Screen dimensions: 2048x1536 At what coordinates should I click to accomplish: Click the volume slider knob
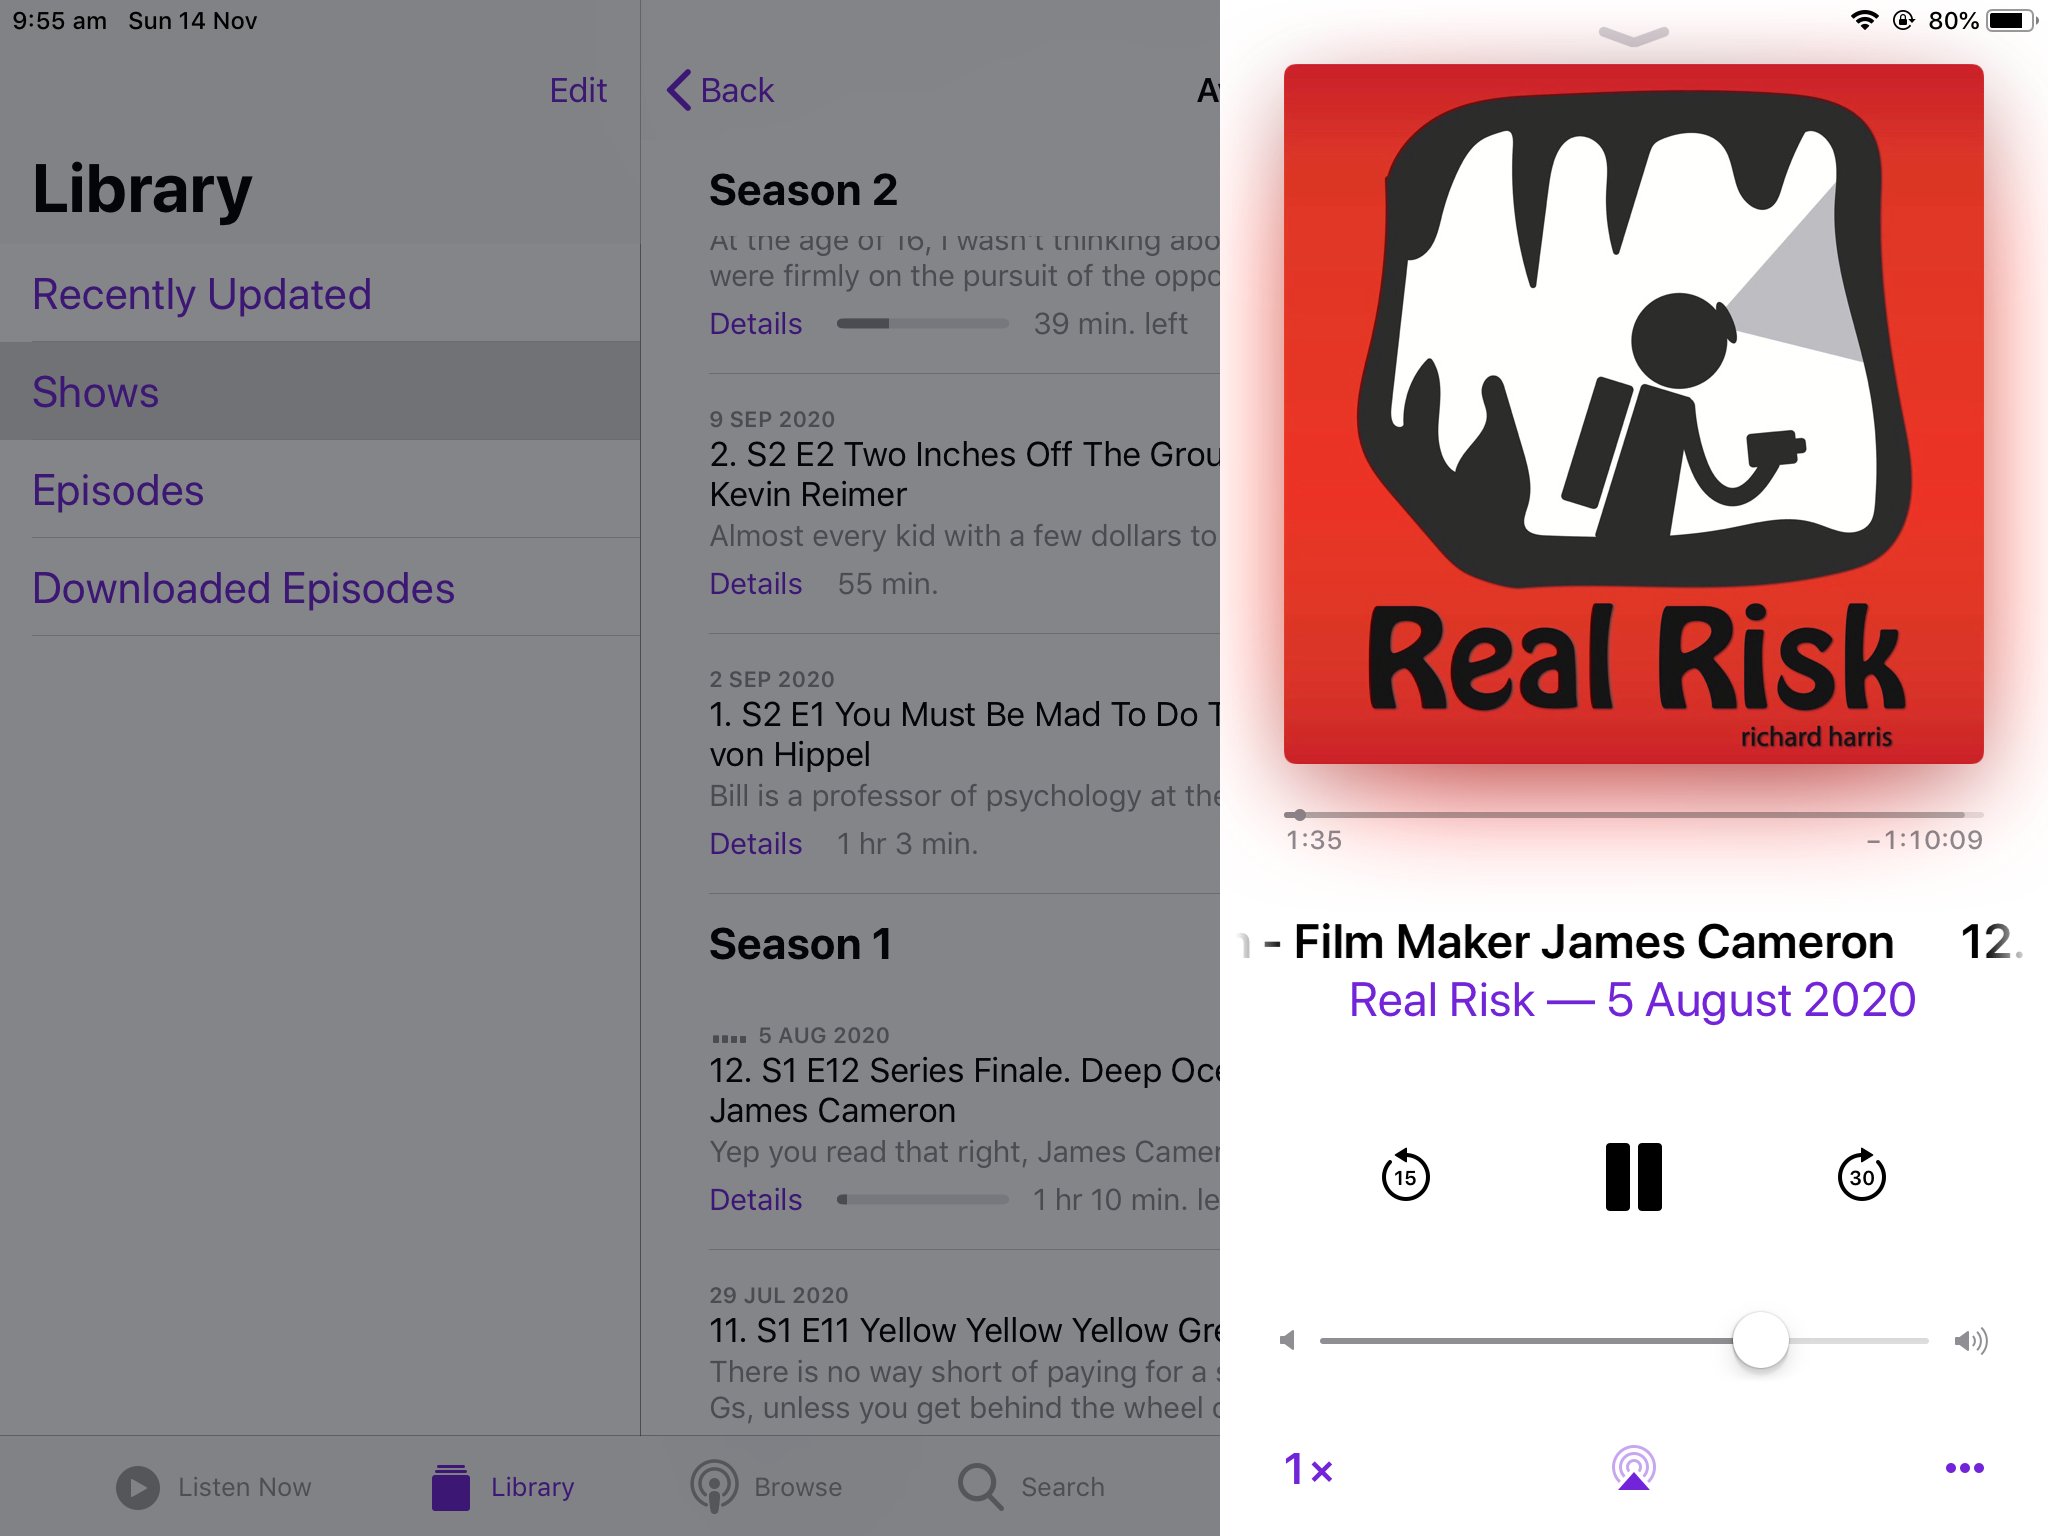tap(1760, 1340)
